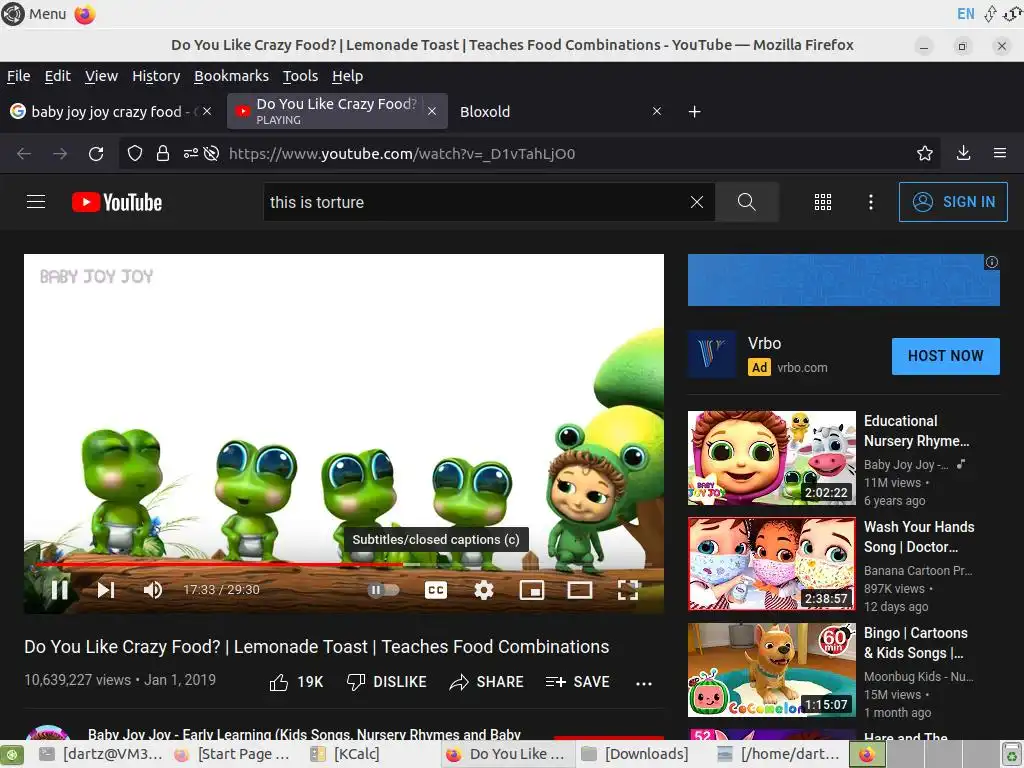Open more actions ellipsis below video

[644, 683]
